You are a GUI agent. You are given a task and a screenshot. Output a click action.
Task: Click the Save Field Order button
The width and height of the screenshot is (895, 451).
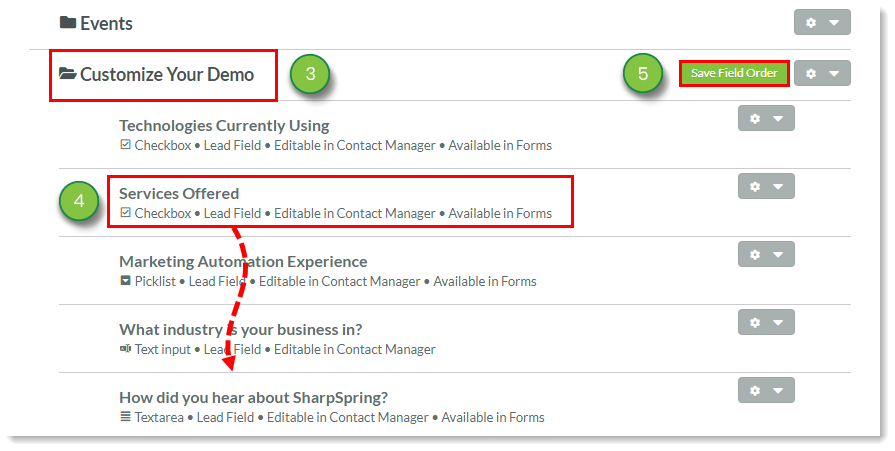pyautogui.click(x=734, y=73)
